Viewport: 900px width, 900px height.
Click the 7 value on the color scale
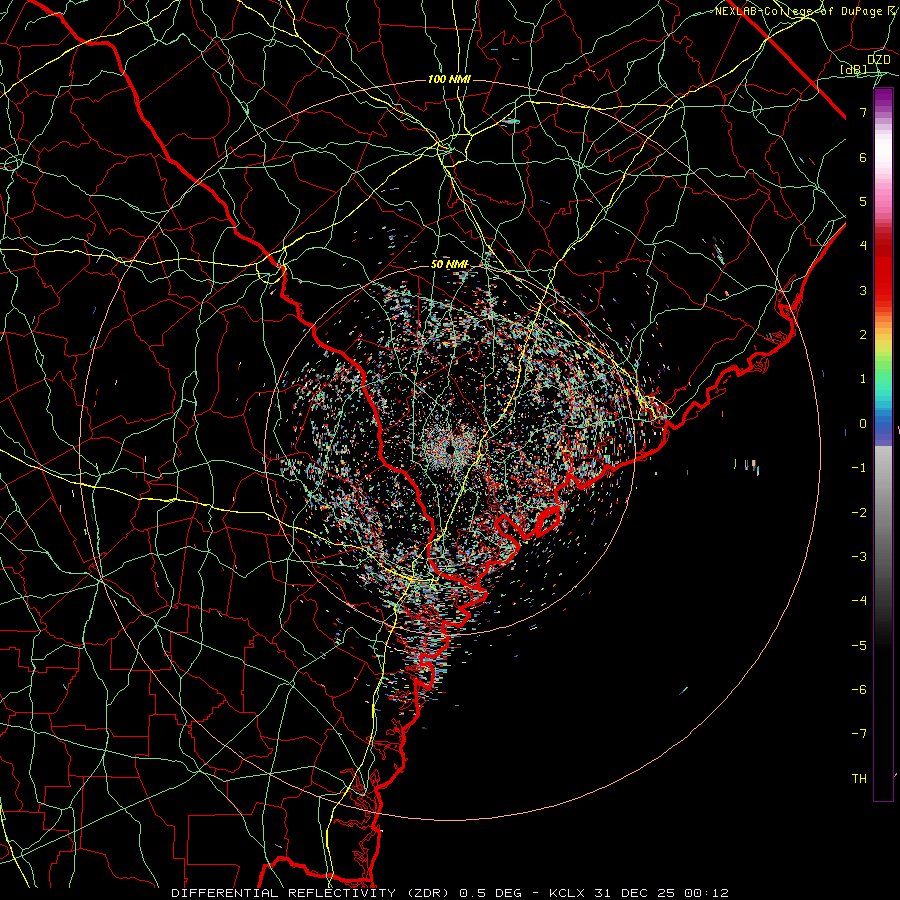tap(863, 112)
